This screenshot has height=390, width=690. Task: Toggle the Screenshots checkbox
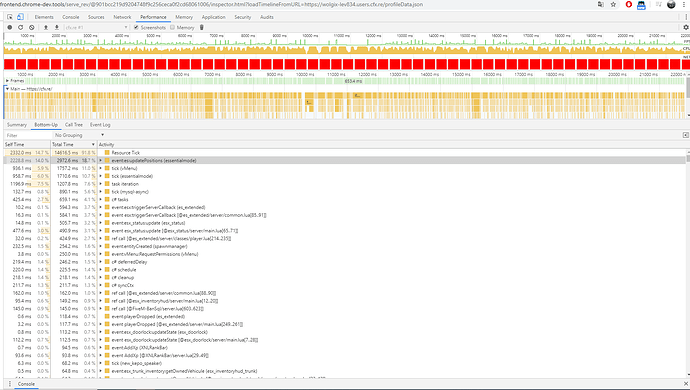coord(136,27)
